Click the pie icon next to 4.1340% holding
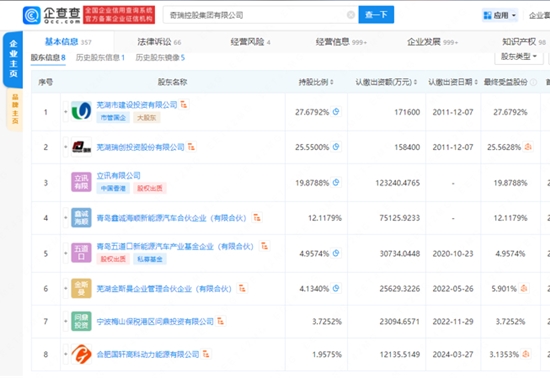Viewport: 550px width, 378px height. (336, 288)
